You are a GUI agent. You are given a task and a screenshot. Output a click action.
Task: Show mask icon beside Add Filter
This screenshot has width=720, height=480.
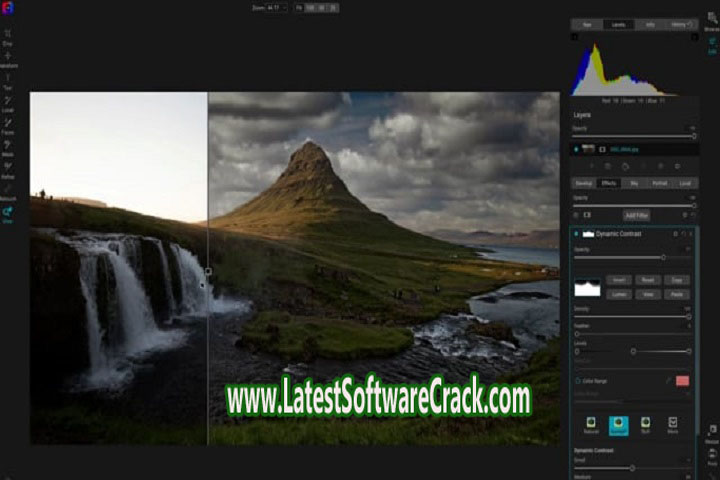[587, 215]
